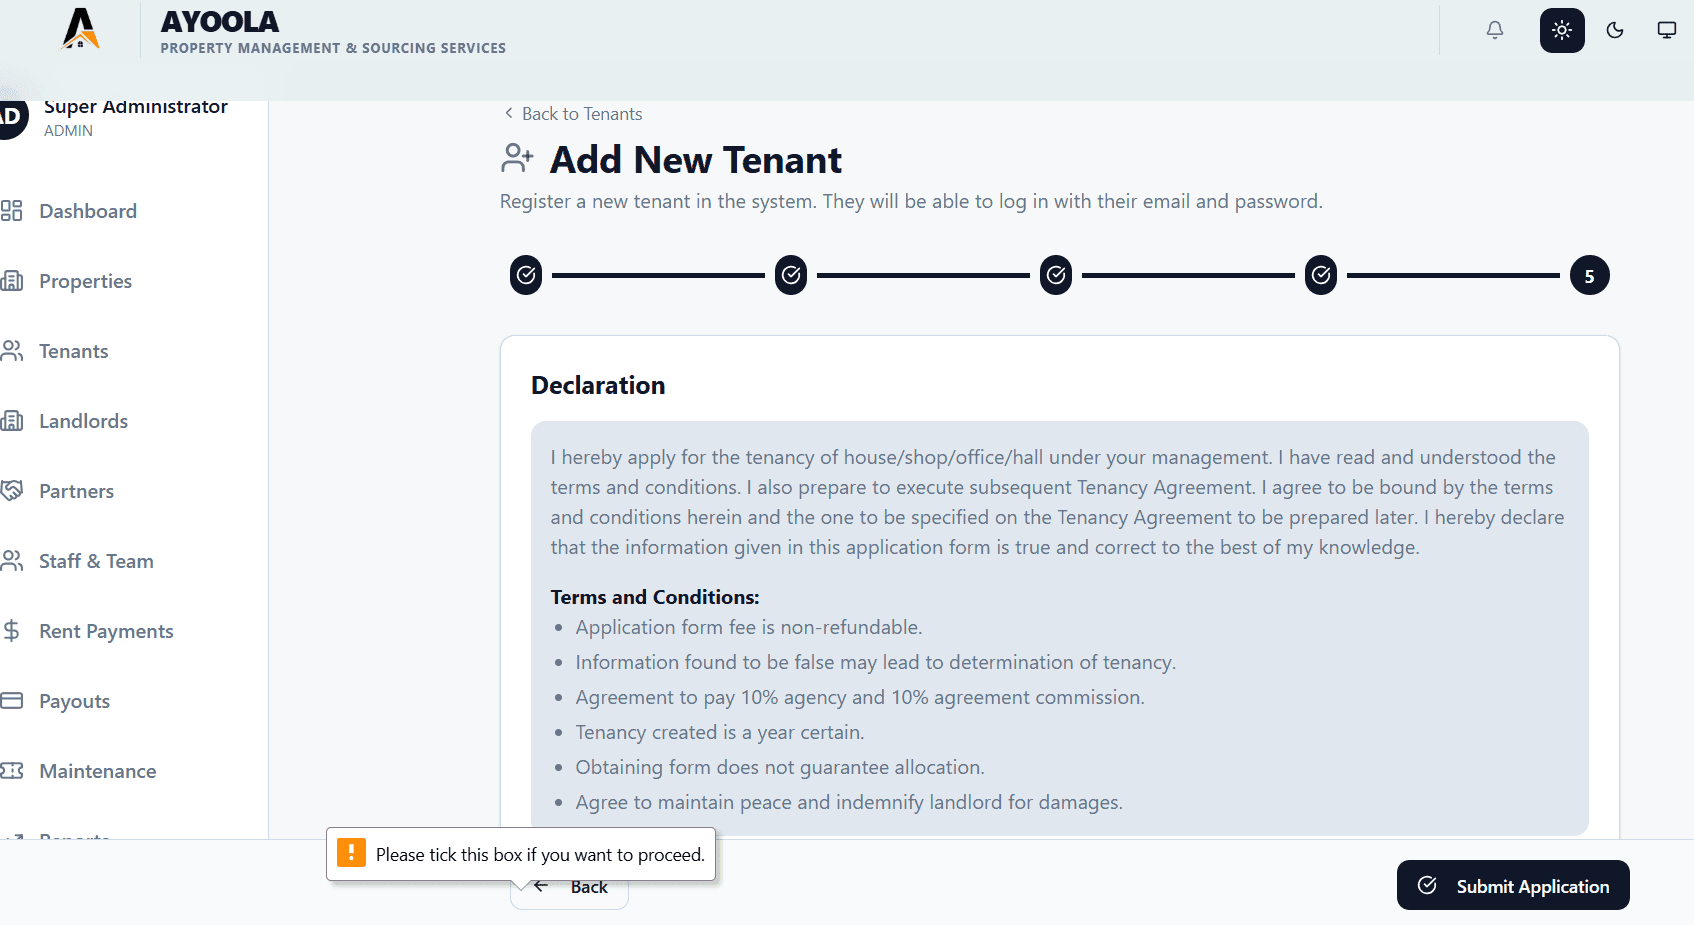This screenshot has width=1694, height=925.
Task: Click the Payouts card icon
Action: (x=12, y=701)
